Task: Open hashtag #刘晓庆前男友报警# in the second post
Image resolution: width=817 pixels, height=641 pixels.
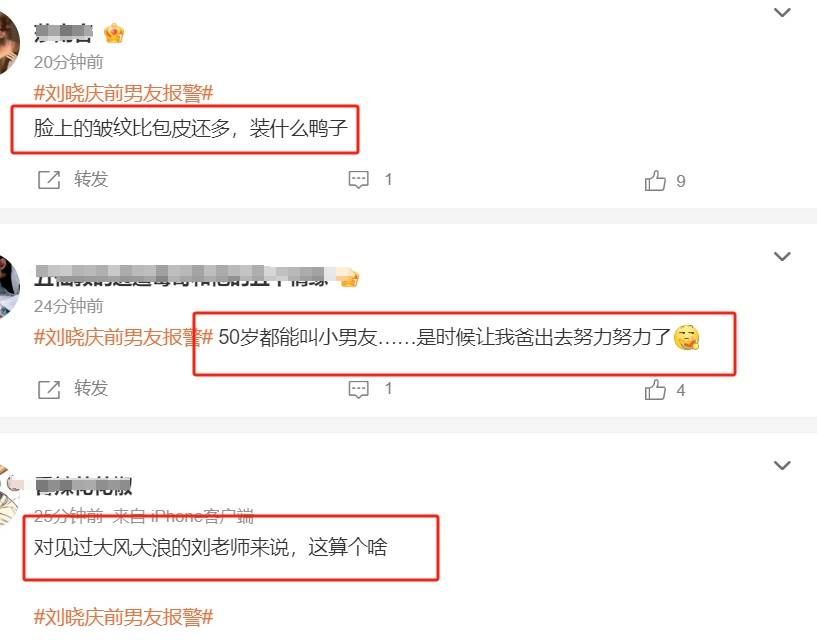Action: 123,337
